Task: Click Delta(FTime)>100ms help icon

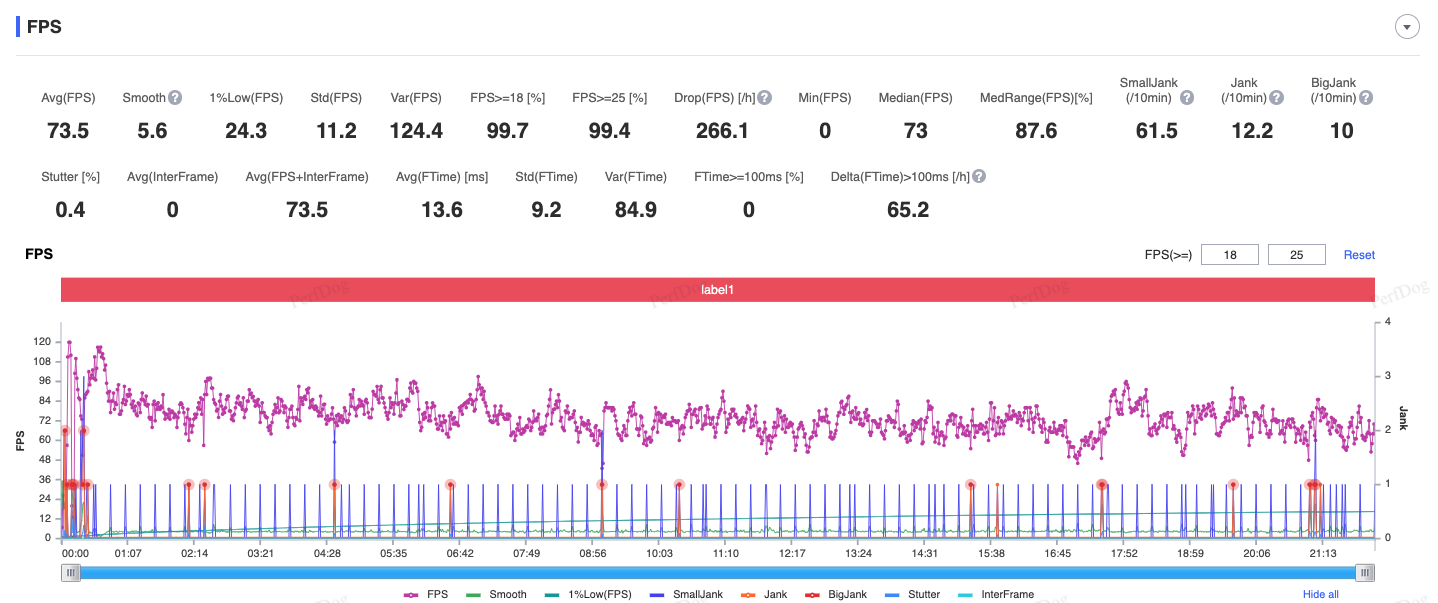Action: point(979,177)
